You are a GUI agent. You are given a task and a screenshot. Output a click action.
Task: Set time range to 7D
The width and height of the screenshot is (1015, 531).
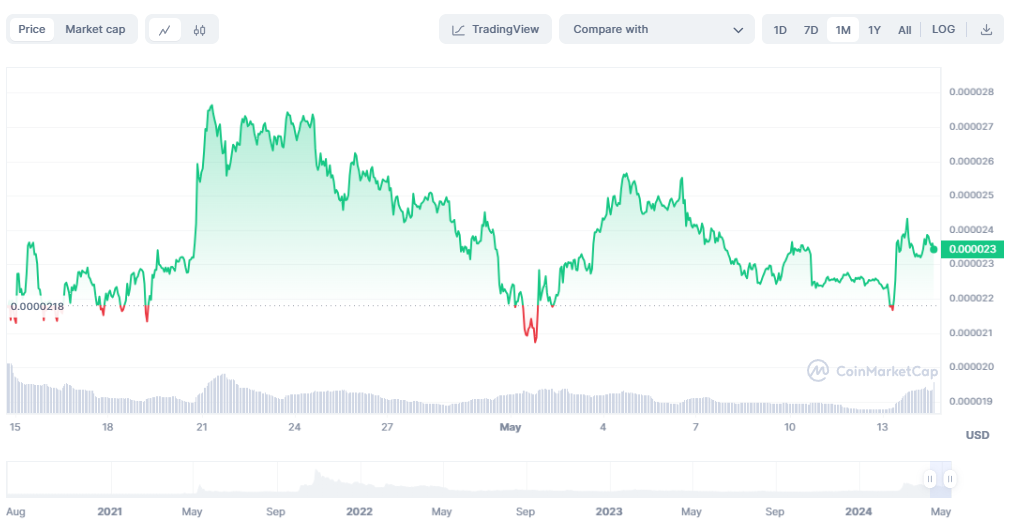point(811,30)
